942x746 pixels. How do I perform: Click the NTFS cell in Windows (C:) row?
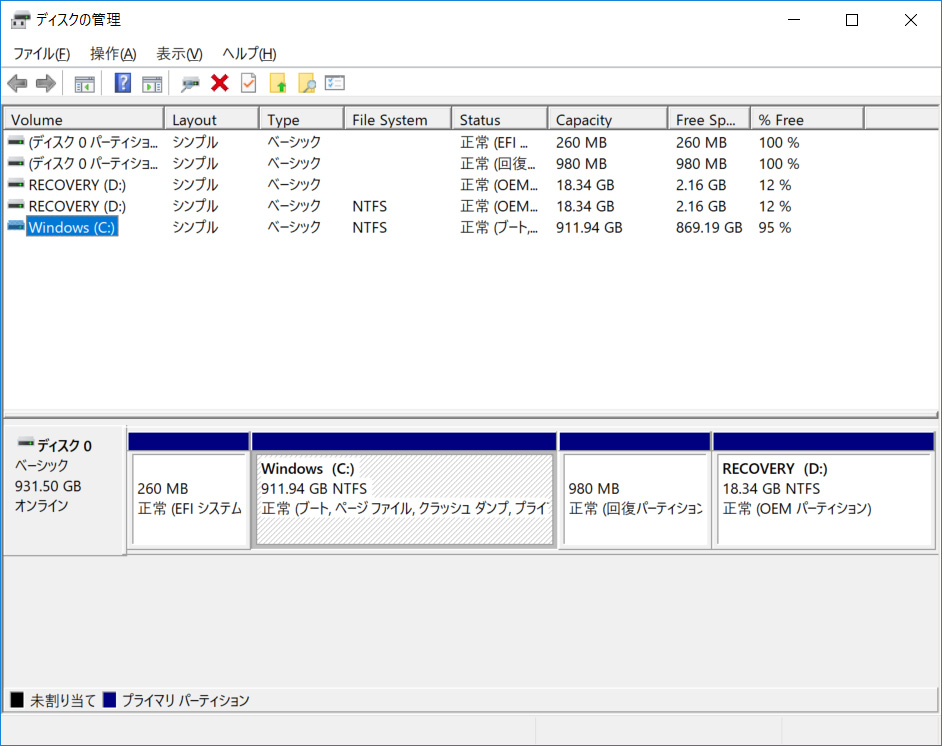[369, 228]
